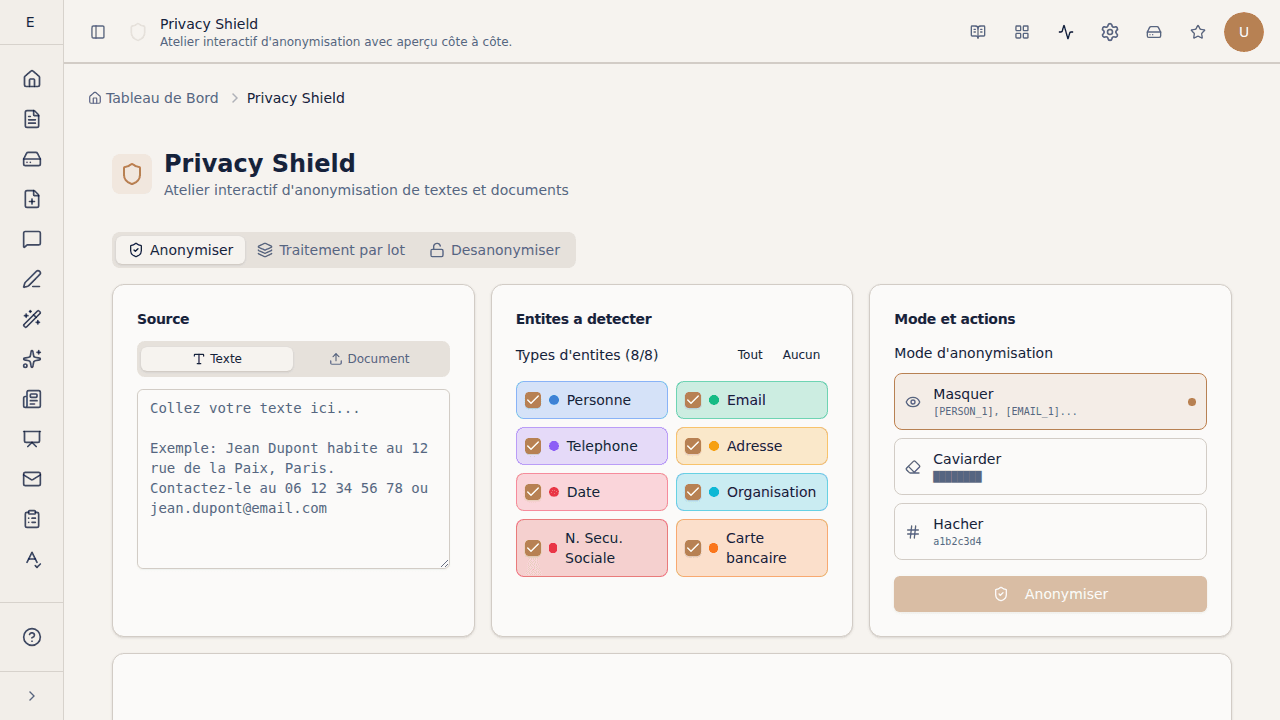Click in the source text area
Screen dimensions: 1280x720
(x=293, y=479)
